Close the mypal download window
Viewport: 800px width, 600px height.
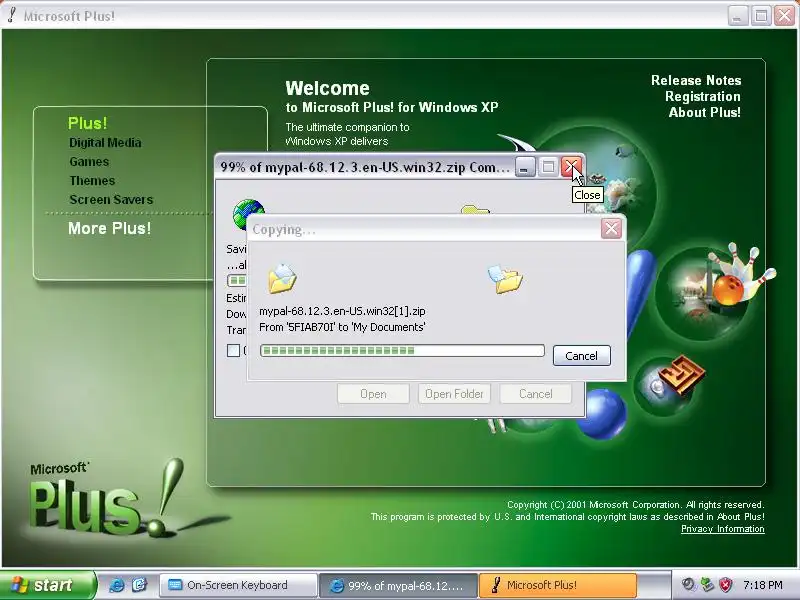coord(572,167)
